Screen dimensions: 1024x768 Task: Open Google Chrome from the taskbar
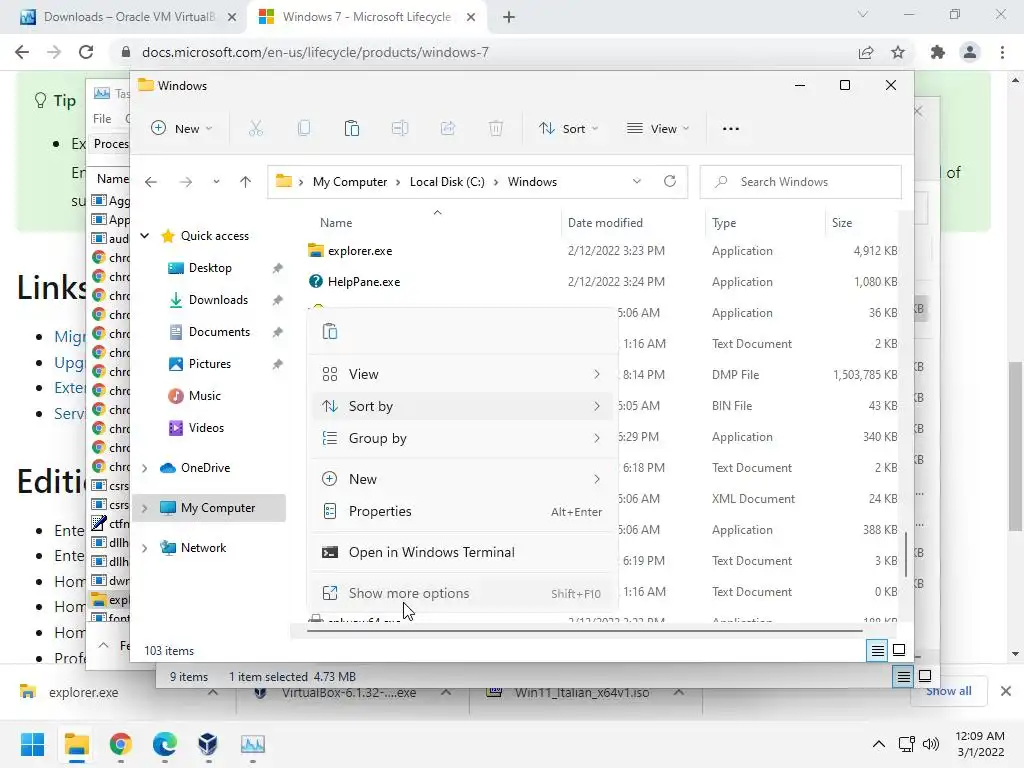(x=120, y=744)
